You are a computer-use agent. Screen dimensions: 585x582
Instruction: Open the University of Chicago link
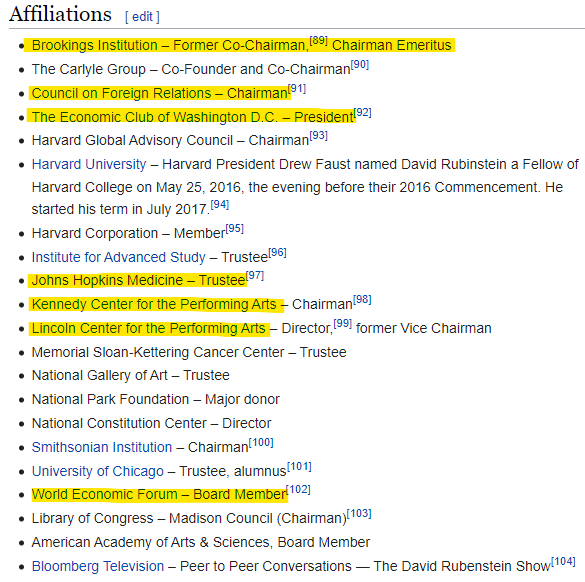point(98,471)
